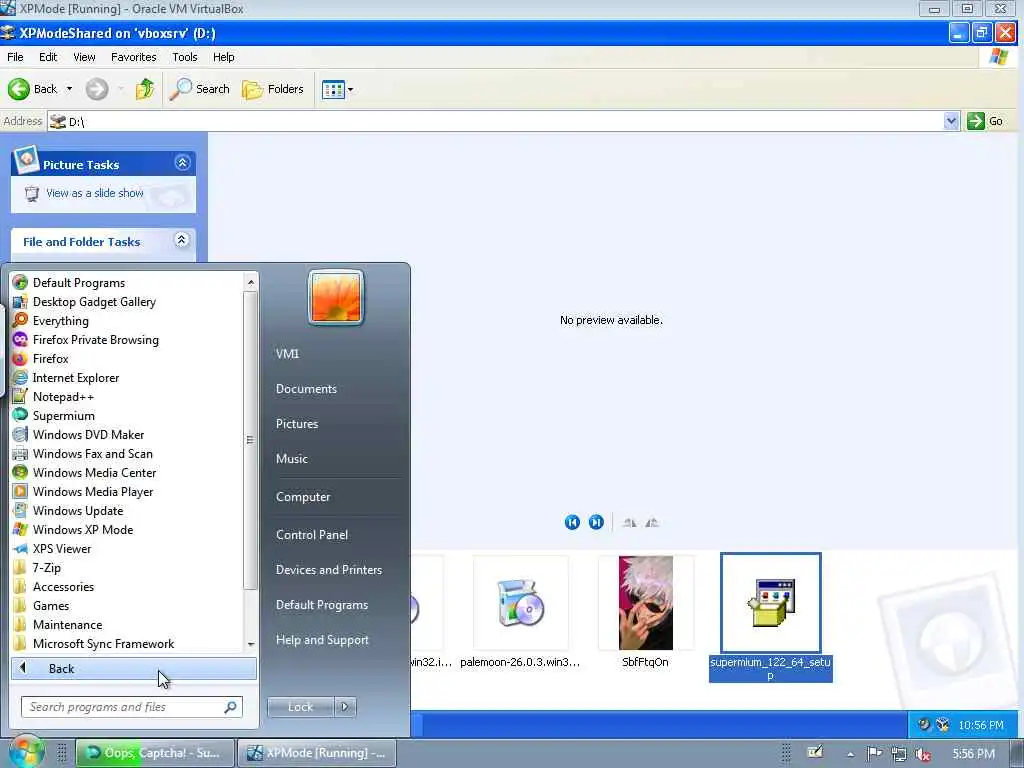Open Default Programs in the right pane
This screenshot has width=1024, height=768.
tap(322, 605)
